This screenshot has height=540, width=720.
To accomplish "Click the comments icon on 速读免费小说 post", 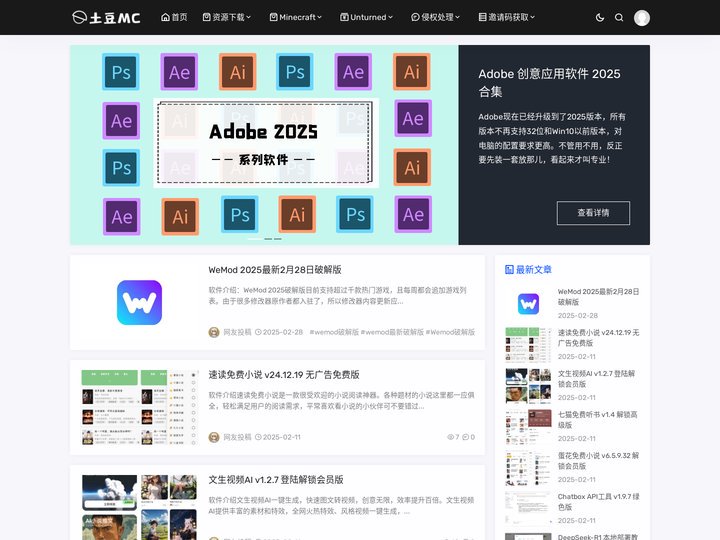I will 465,437.
